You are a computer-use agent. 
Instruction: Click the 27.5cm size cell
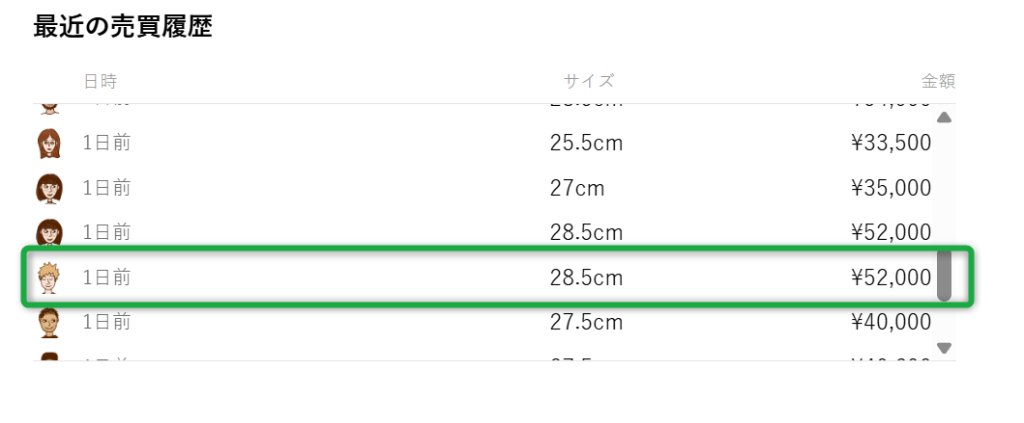tap(586, 322)
